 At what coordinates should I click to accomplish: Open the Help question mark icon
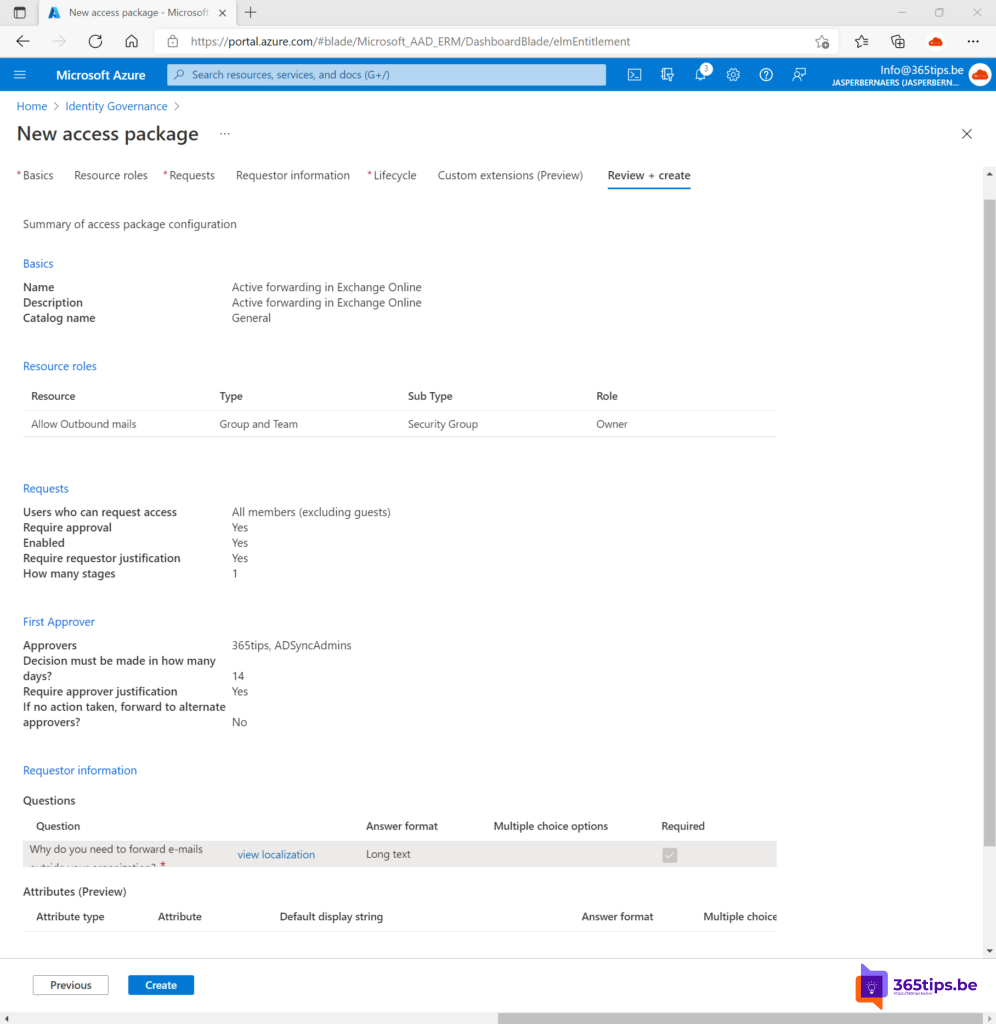765,74
